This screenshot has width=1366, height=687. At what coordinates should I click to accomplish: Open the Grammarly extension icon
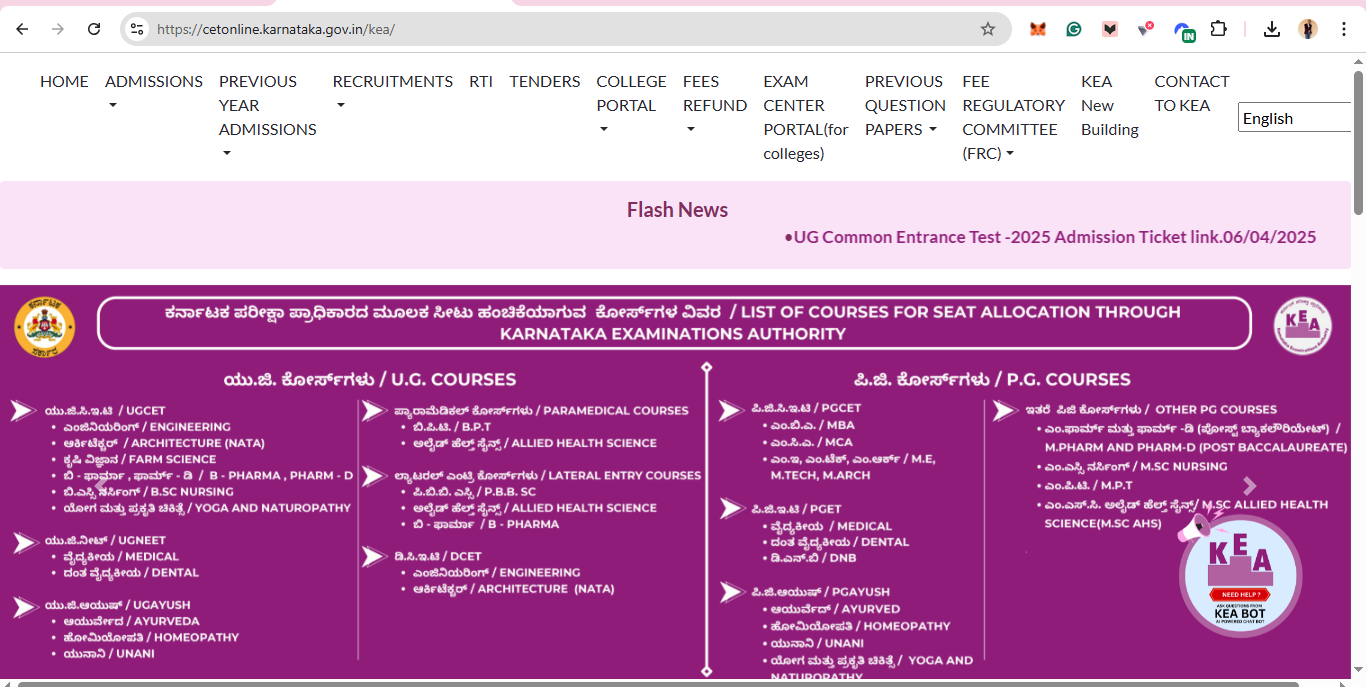click(1074, 29)
